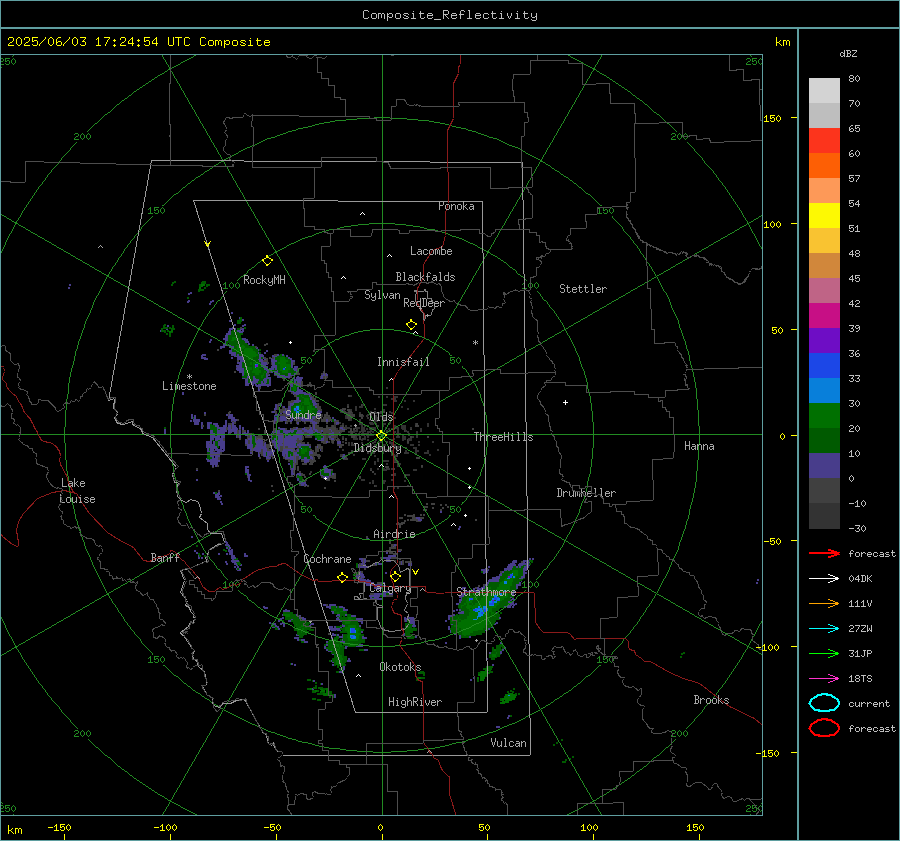Image resolution: width=900 pixels, height=841 pixels.
Task: Click the Cochrane label
Action: pyautogui.click(x=327, y=559)
